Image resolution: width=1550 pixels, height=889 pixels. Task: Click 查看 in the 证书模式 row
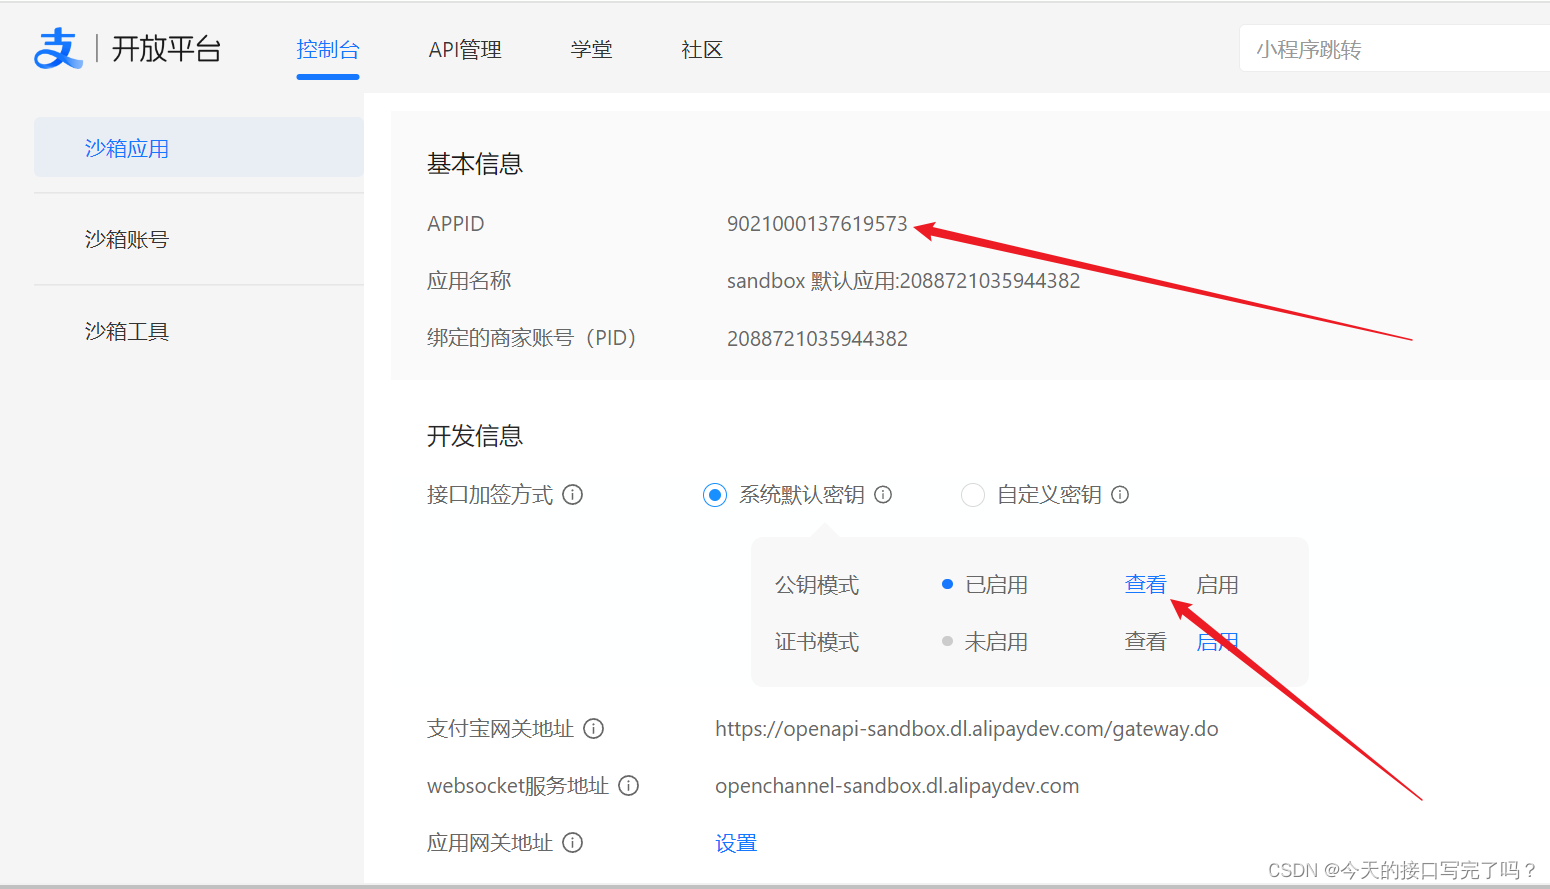tap(1146, 641)
